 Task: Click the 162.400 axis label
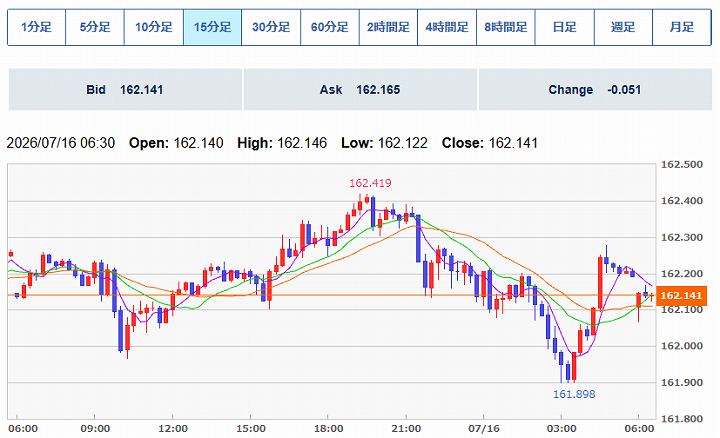tap(681, 201)
